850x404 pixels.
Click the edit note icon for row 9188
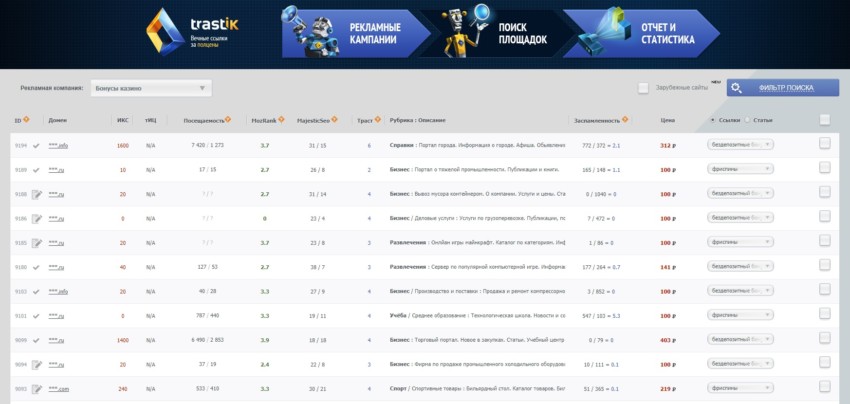tap(37, 194)
